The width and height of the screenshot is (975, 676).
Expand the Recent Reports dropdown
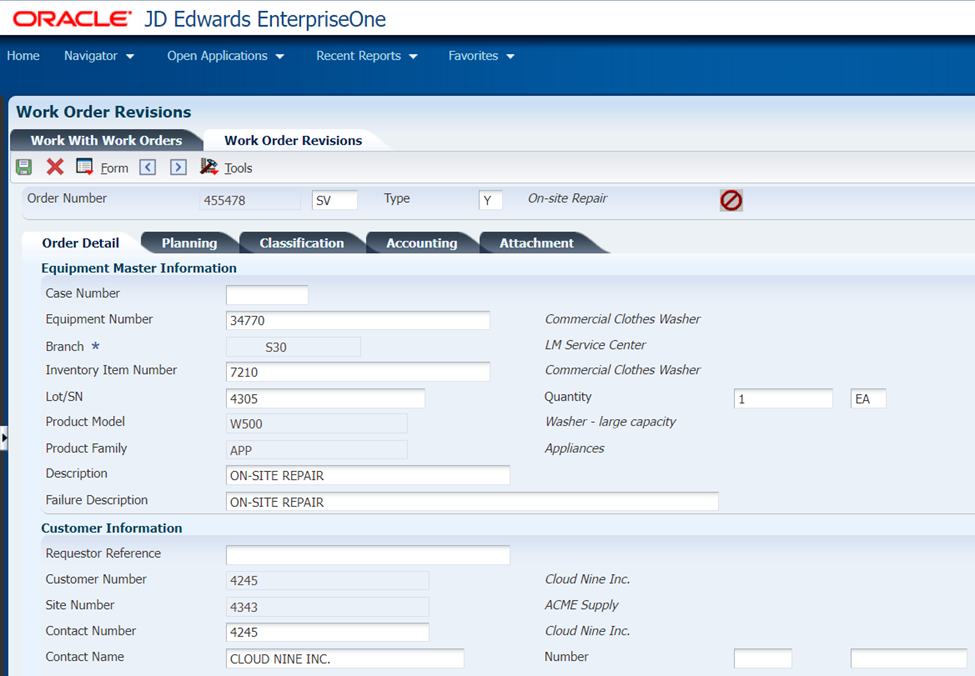tap(367, 56)
